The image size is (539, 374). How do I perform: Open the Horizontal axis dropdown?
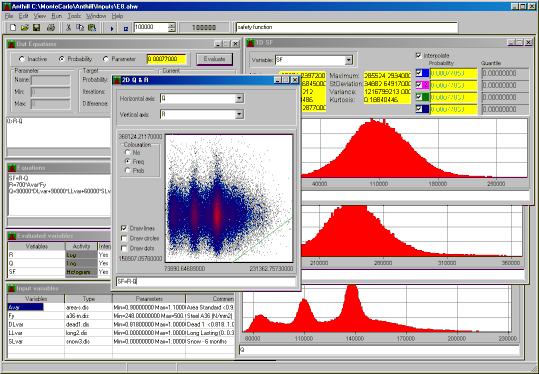click(x=239, y=98)
